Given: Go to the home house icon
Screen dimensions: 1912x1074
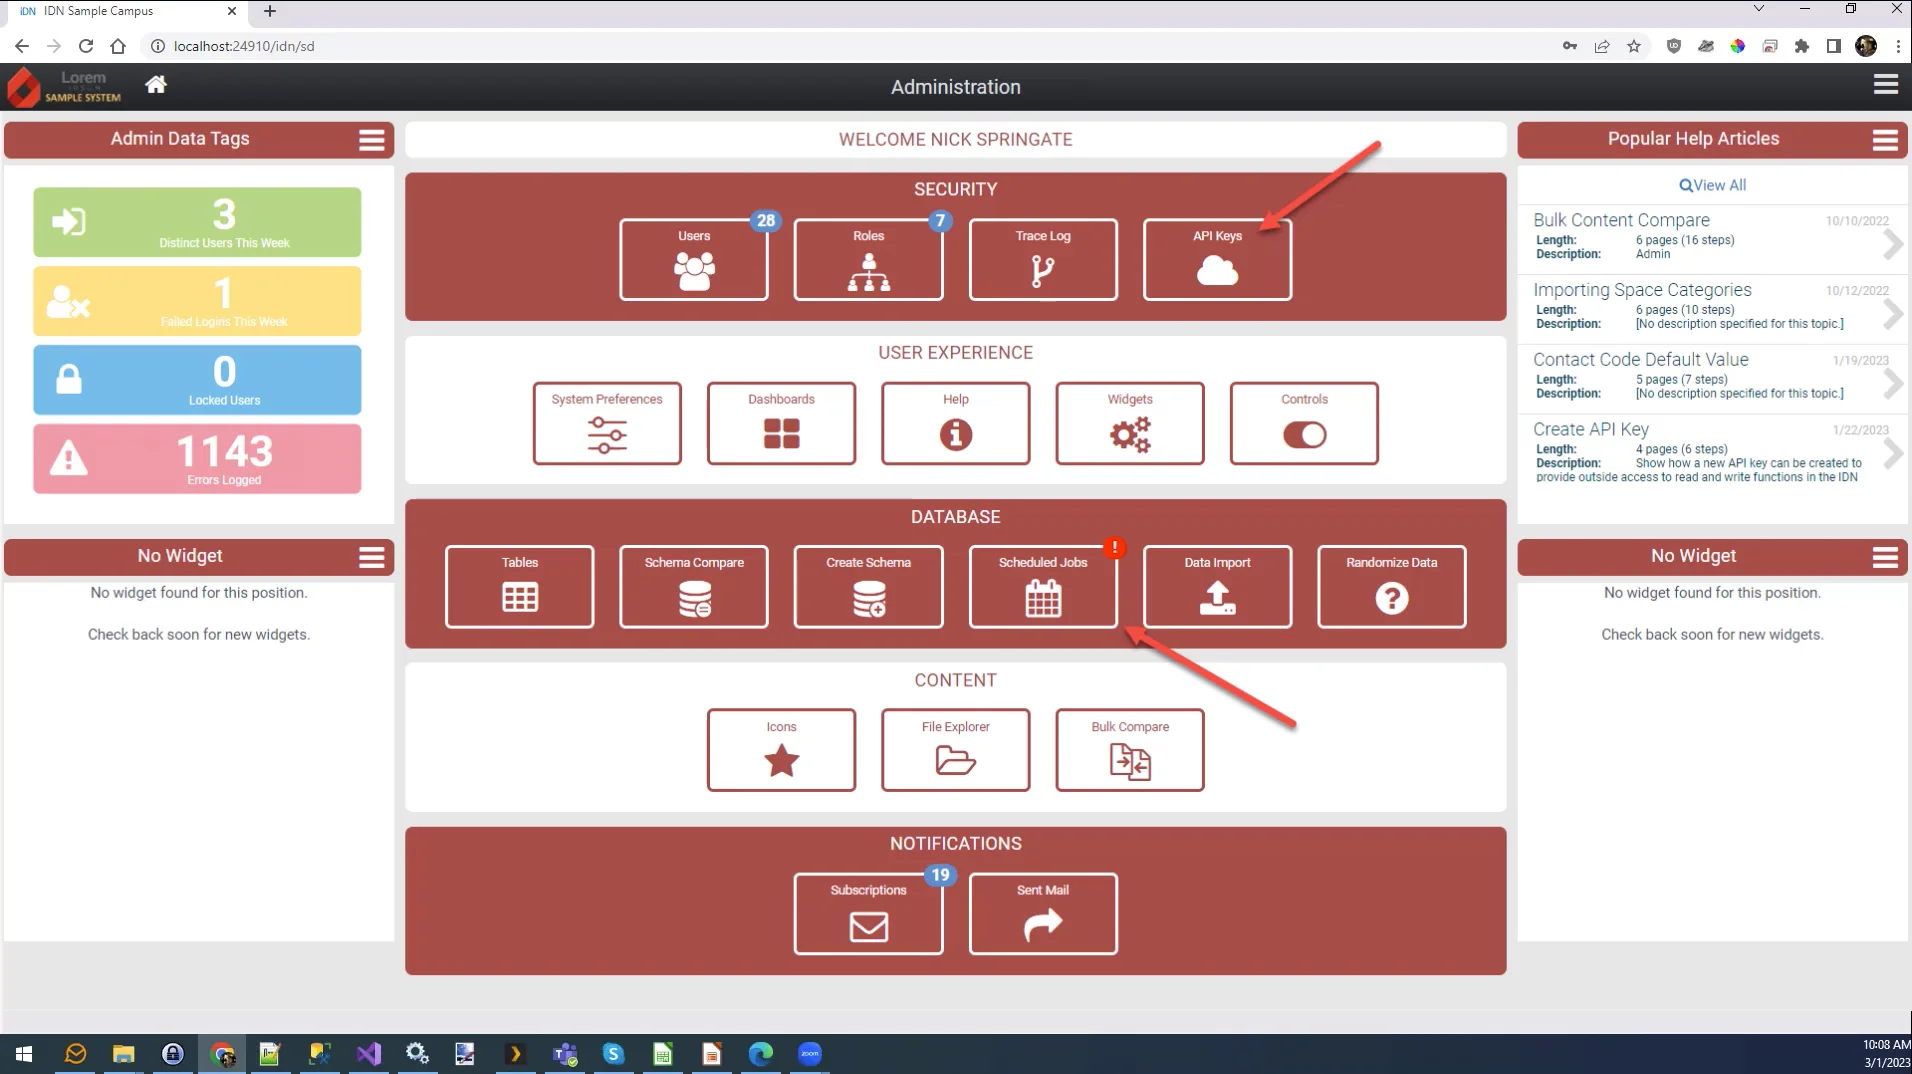Looking at the screenshot, I should tap(156, 85).
